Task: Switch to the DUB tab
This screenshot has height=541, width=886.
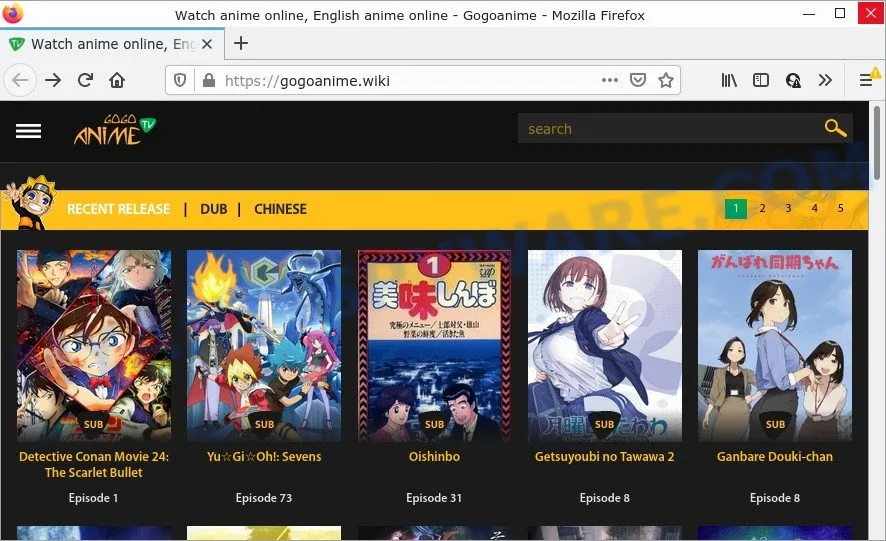Action: pyautogui.click(x=214, y=209)
